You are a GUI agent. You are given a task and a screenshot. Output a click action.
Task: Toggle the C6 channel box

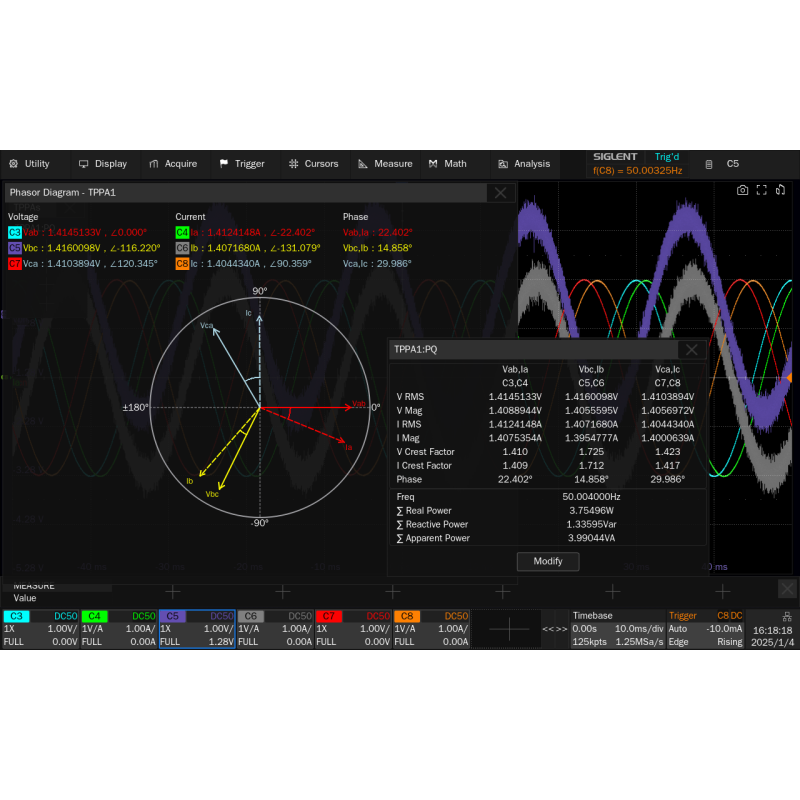[275, 629]
